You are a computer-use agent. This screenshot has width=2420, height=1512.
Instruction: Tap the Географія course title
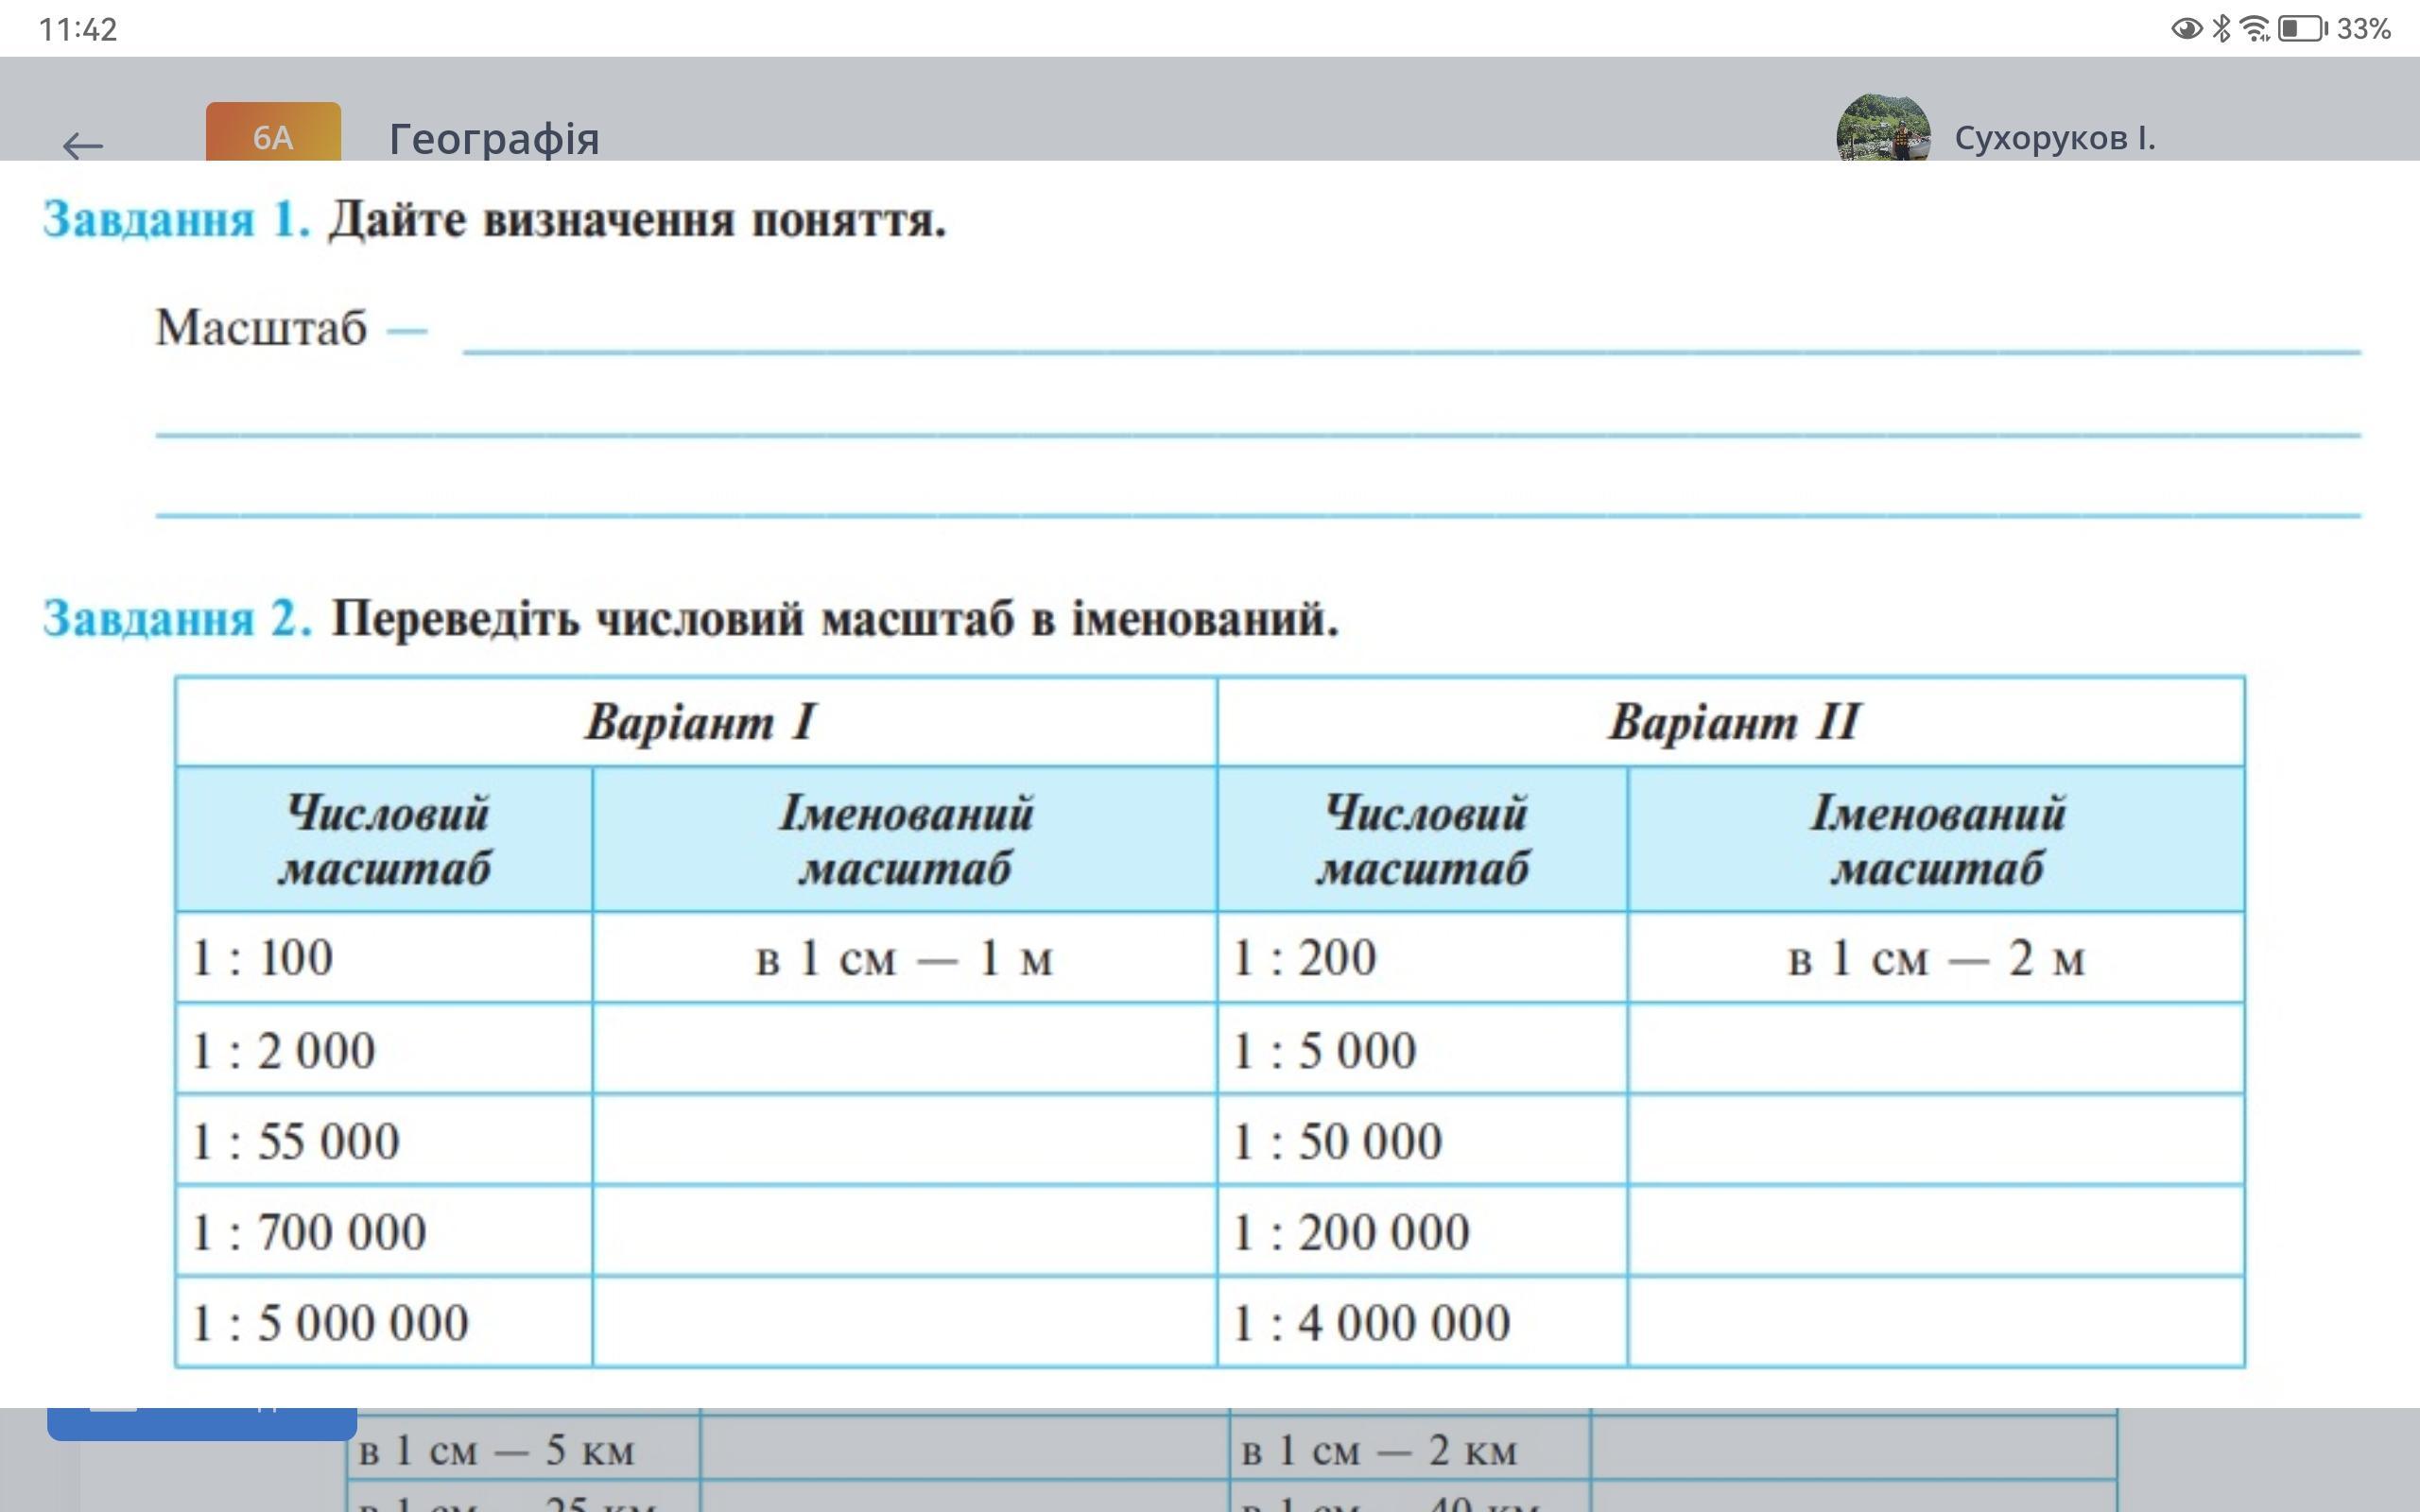pos(494,138)
